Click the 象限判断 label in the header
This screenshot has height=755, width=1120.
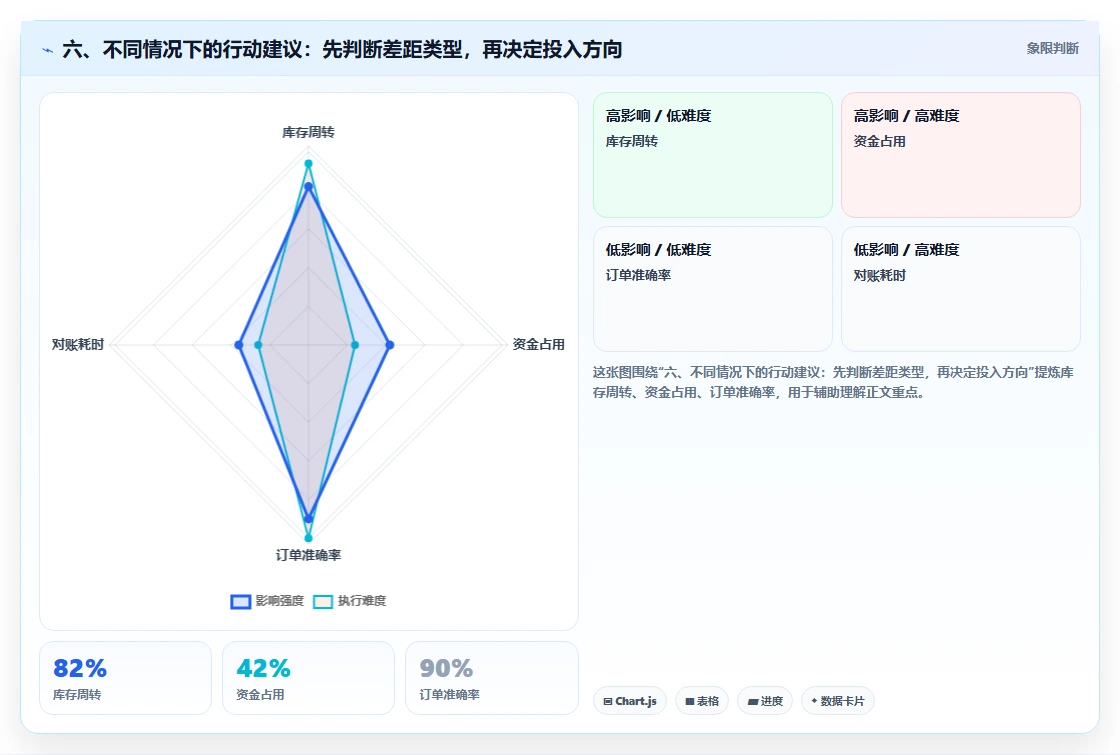click(1052, 49)
